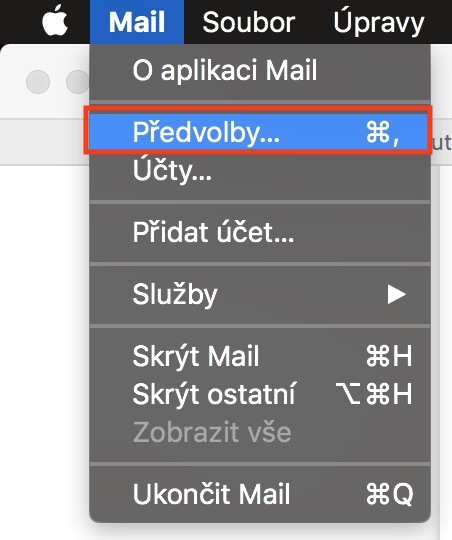
Task: Choose Skrýt ostatní option
Action: click(260, 394)
